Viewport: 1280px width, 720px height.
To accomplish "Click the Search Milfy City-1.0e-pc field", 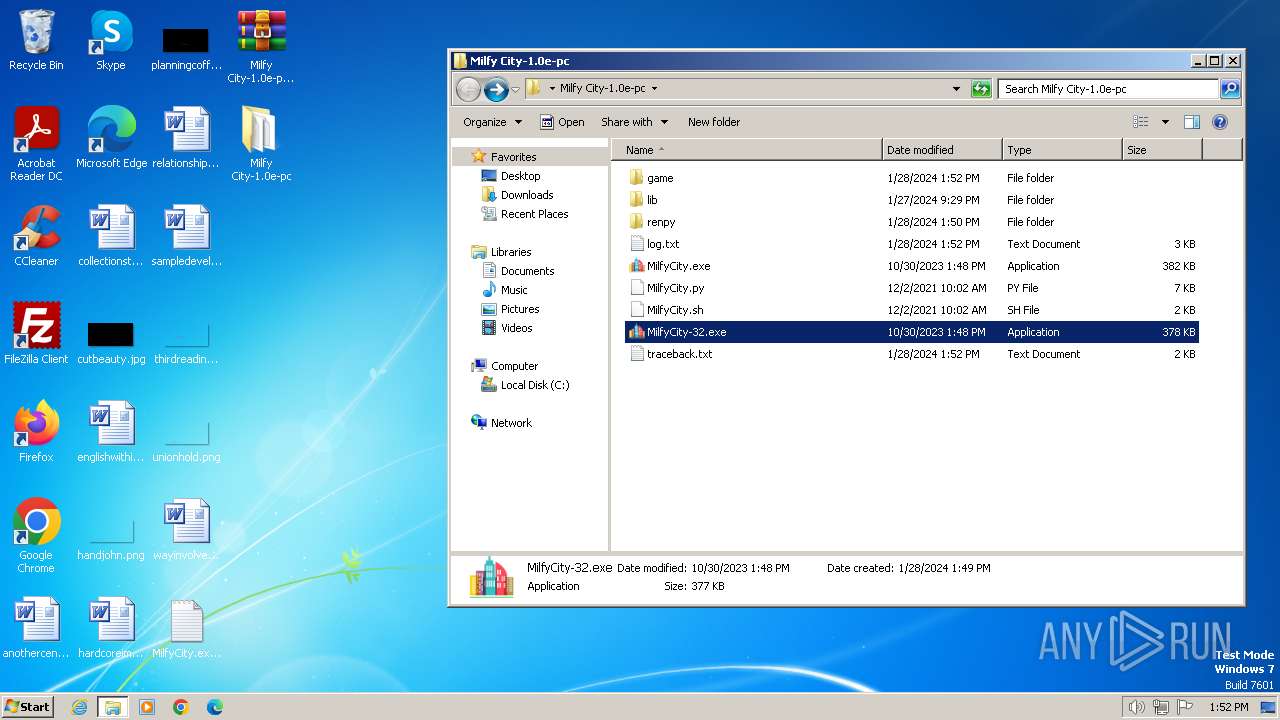I will point(1108,89).
